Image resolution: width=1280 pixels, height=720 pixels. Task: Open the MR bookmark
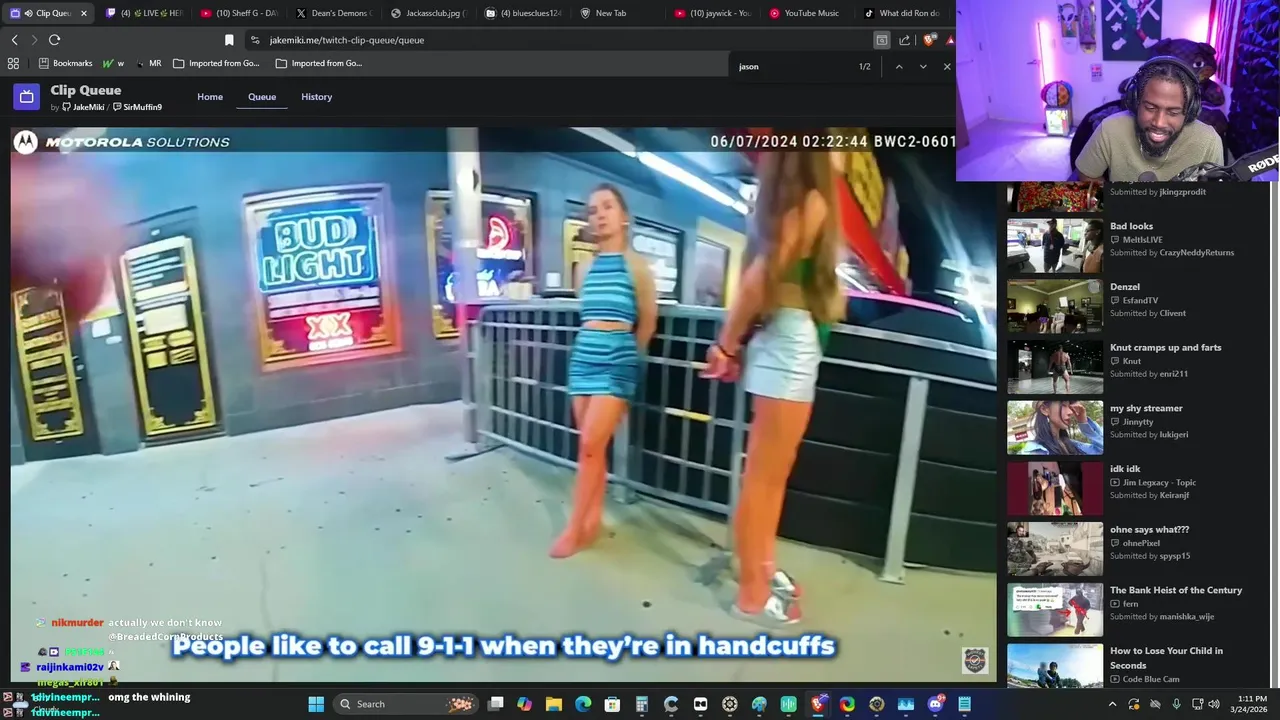149,63
